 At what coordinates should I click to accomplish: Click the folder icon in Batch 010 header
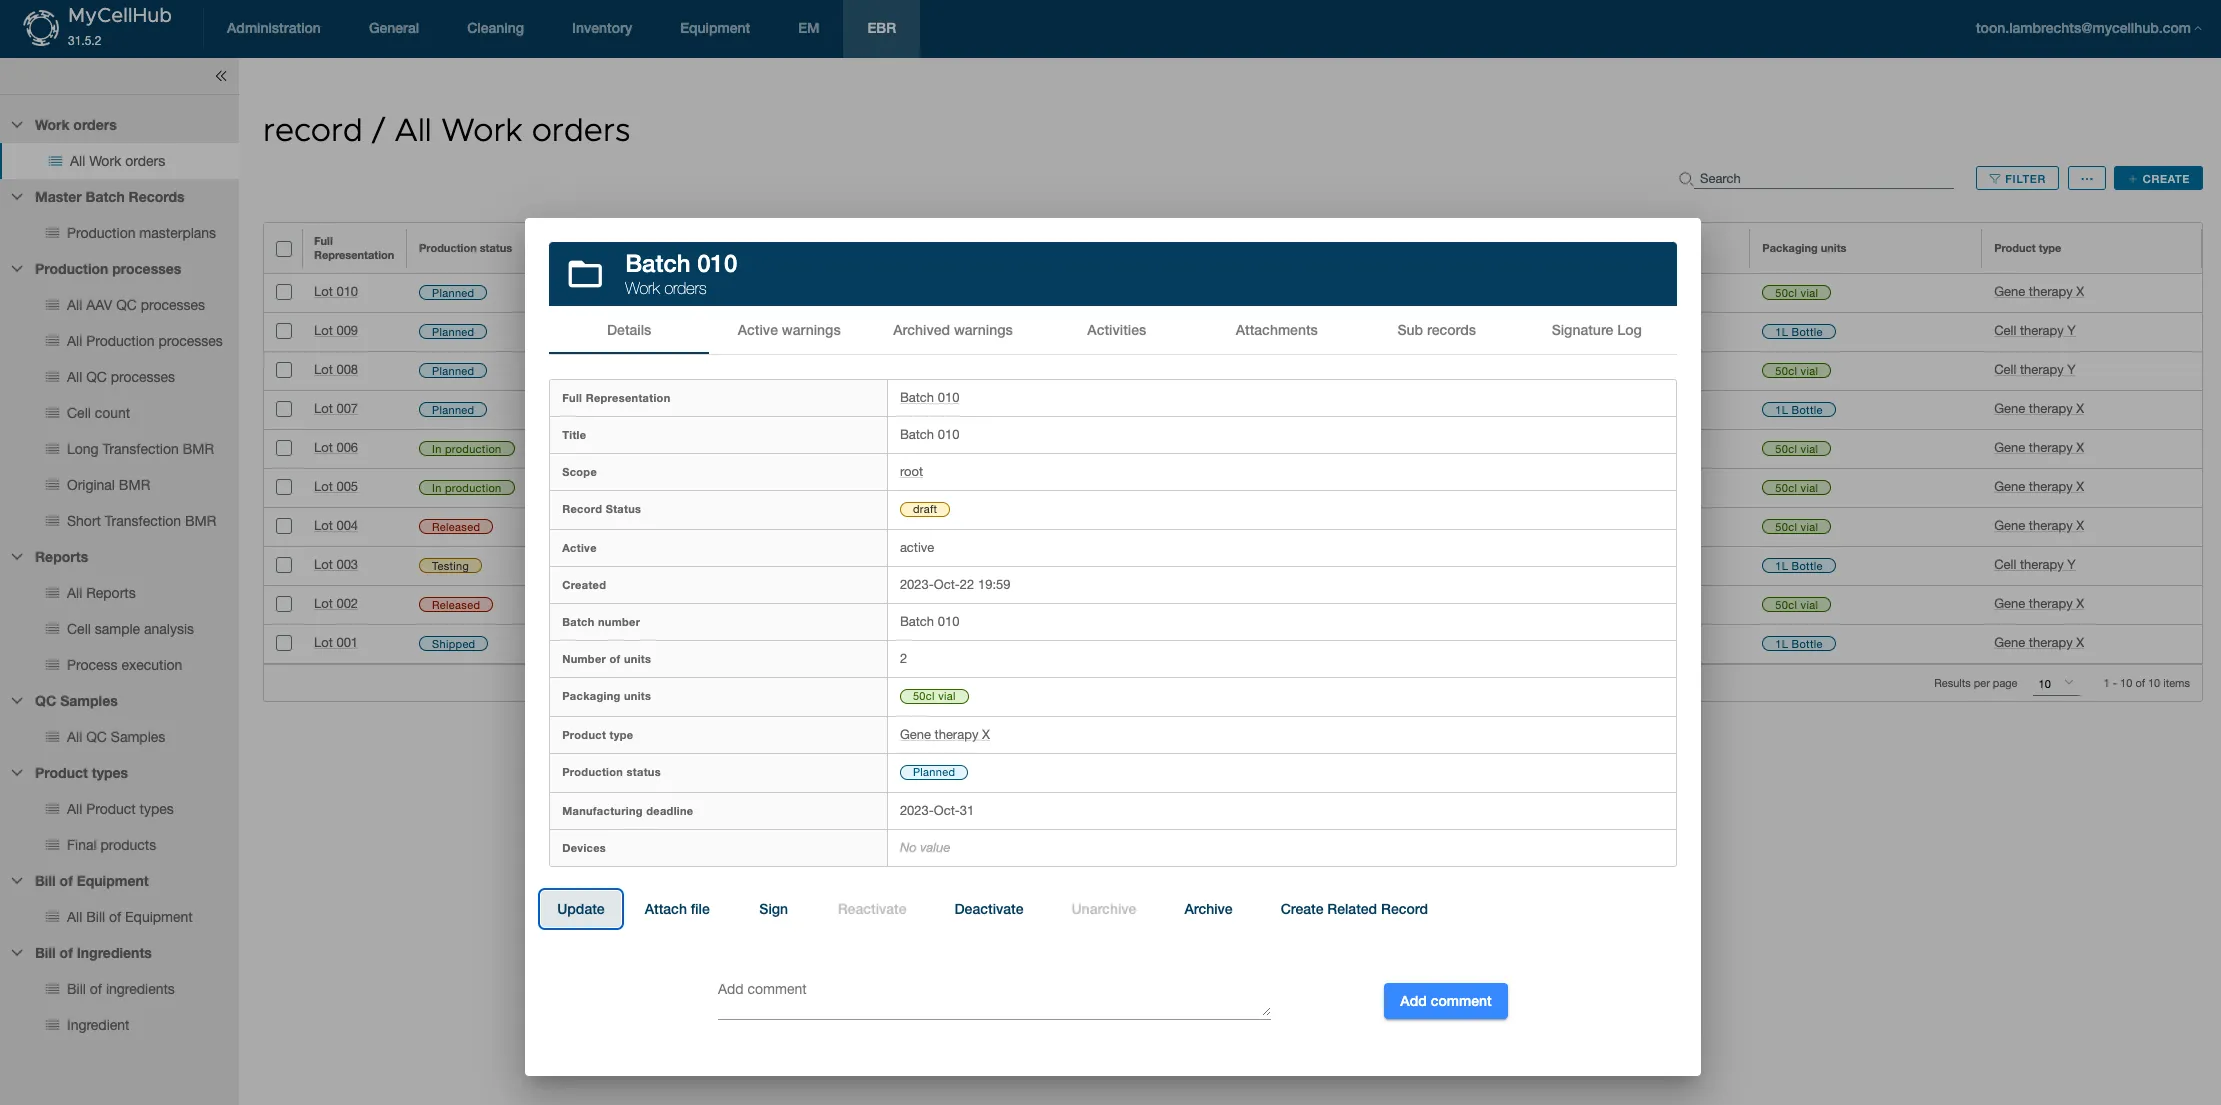click(x=585, y=273)
